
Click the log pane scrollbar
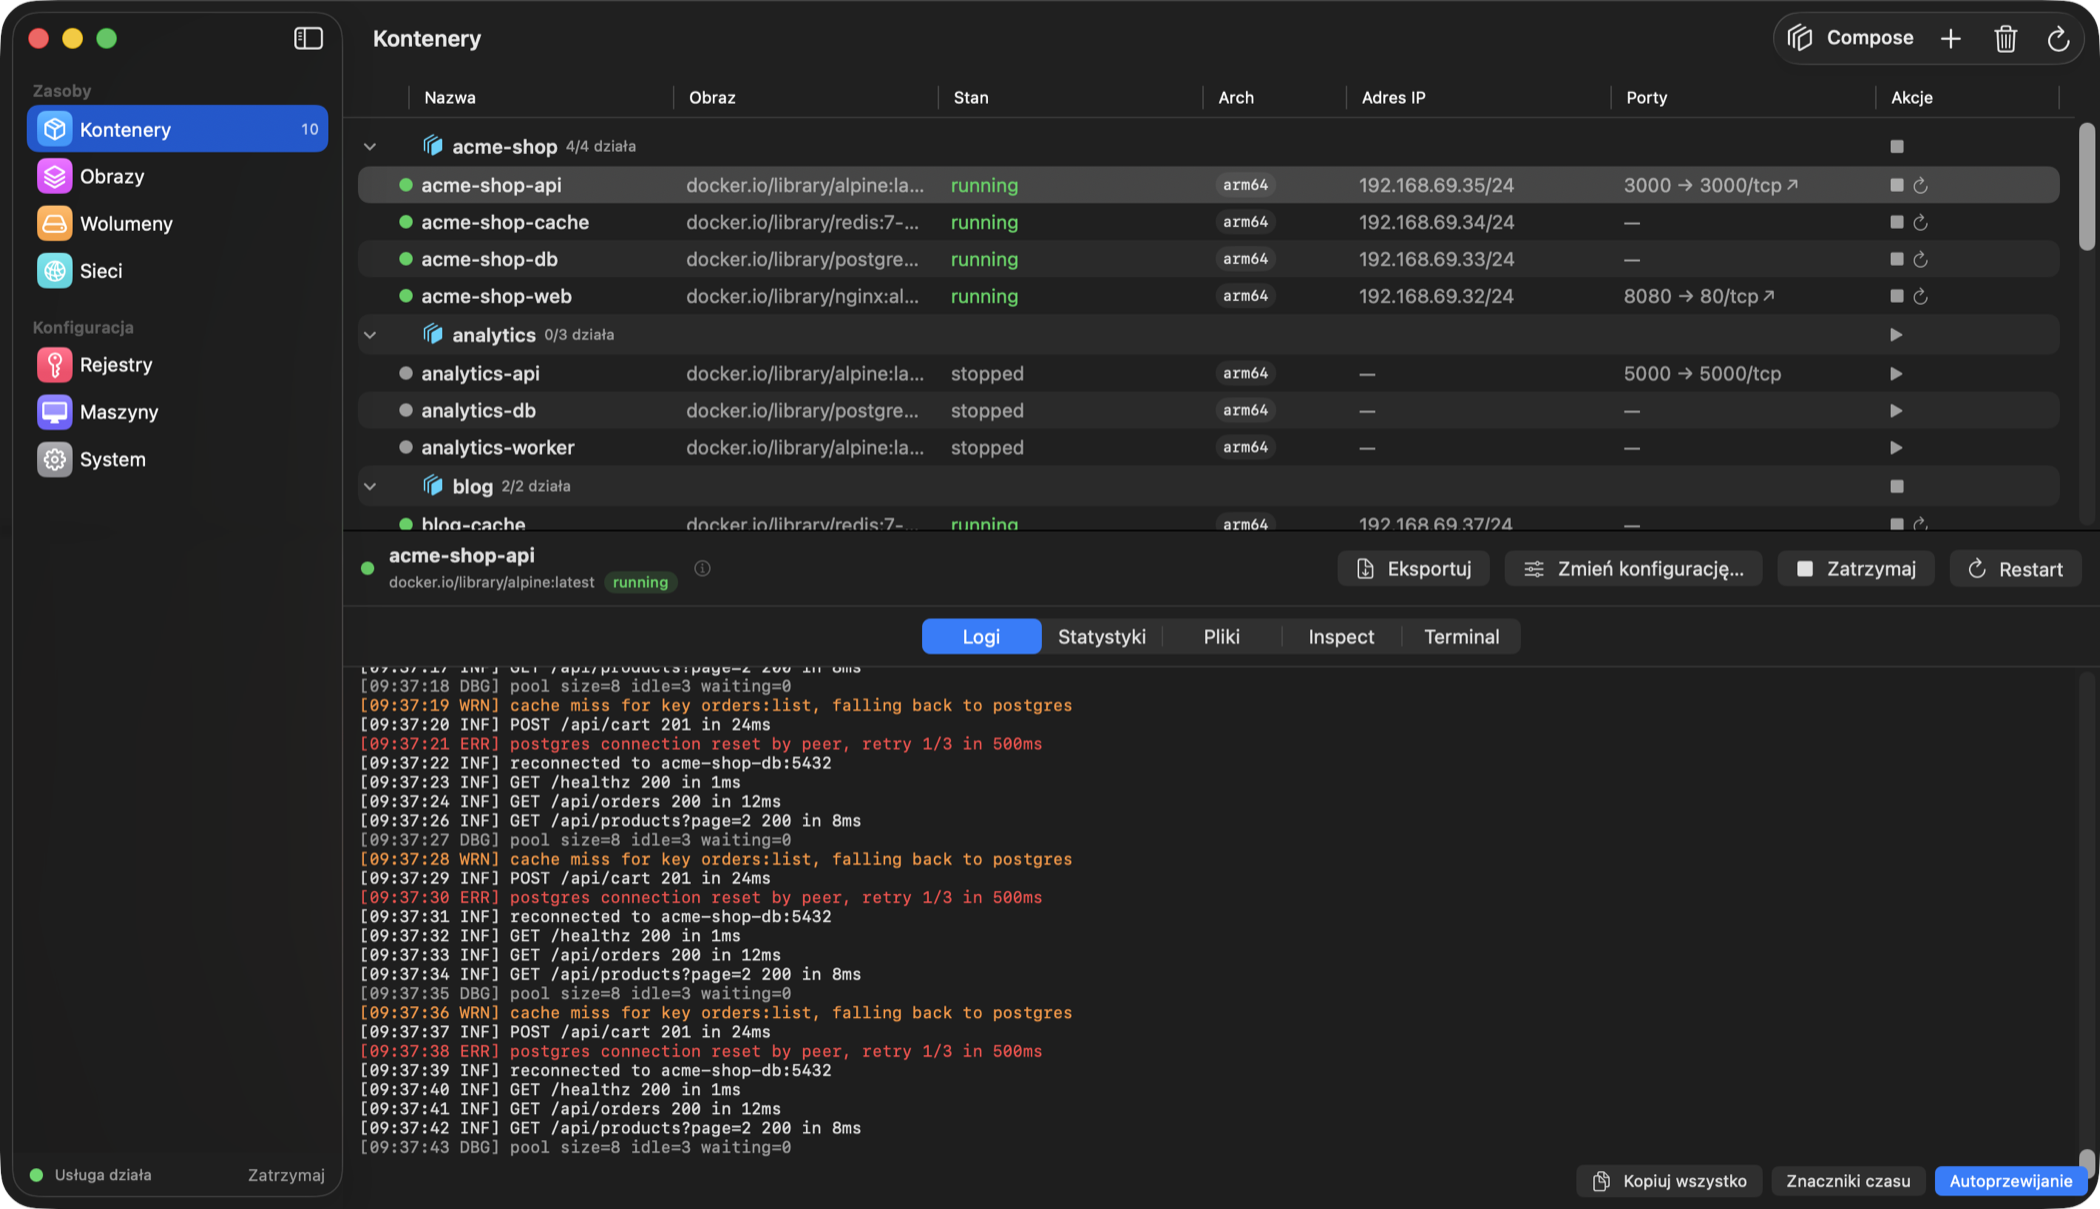2086,1162
